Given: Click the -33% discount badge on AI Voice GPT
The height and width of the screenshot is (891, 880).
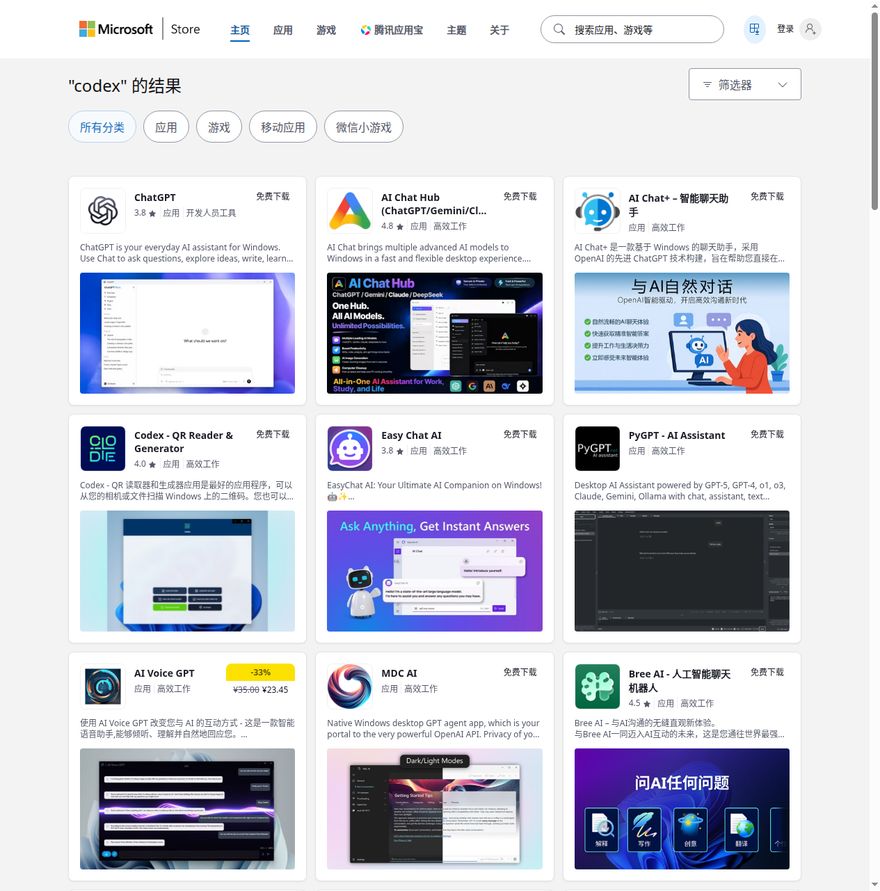Looking at the screenshot, I should pos(260,672).
